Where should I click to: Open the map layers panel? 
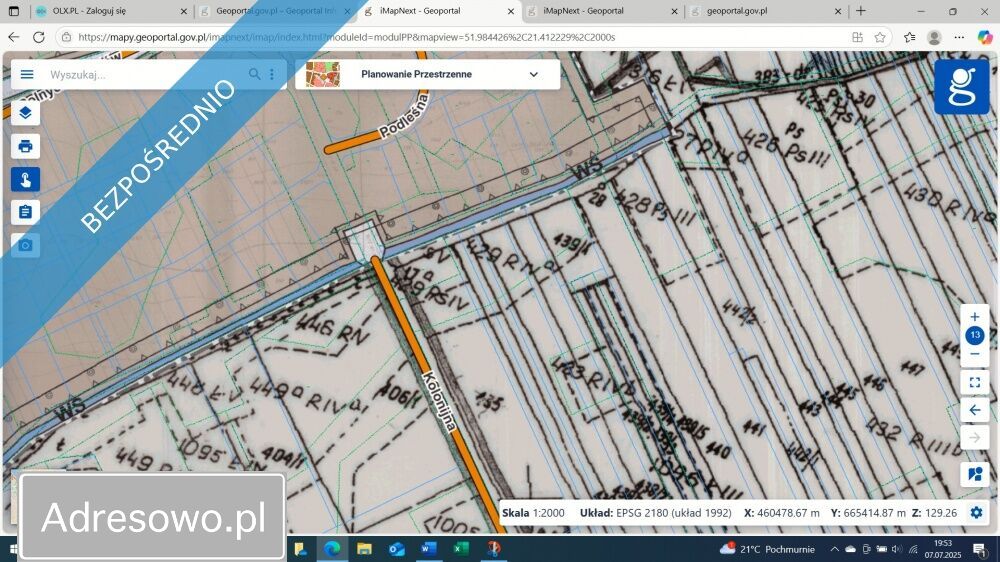(26, 113)
